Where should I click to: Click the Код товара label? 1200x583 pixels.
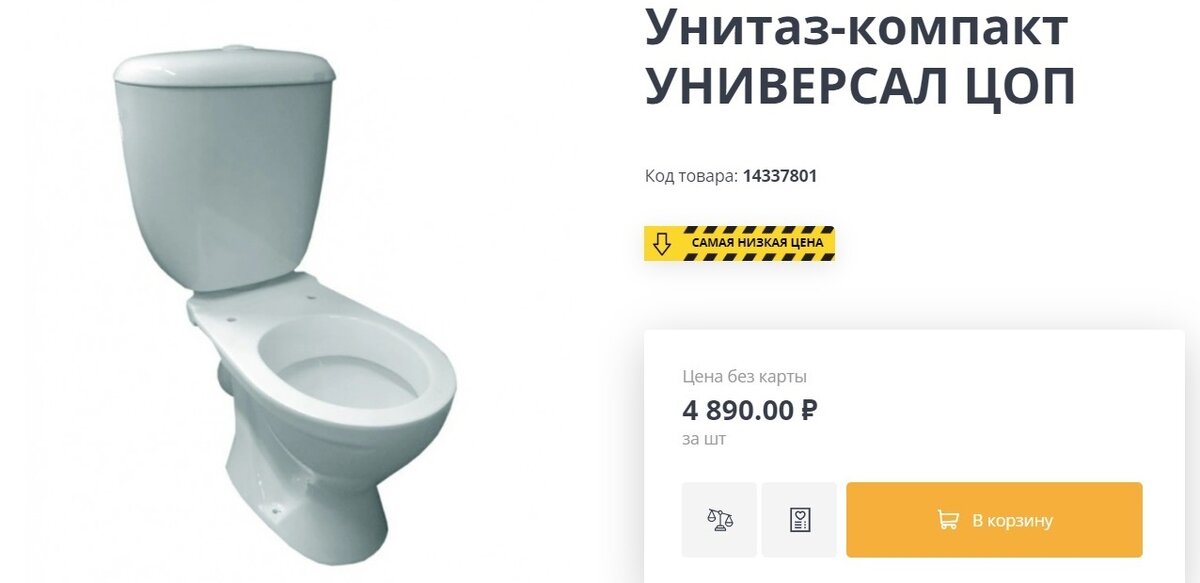[691, 176]
